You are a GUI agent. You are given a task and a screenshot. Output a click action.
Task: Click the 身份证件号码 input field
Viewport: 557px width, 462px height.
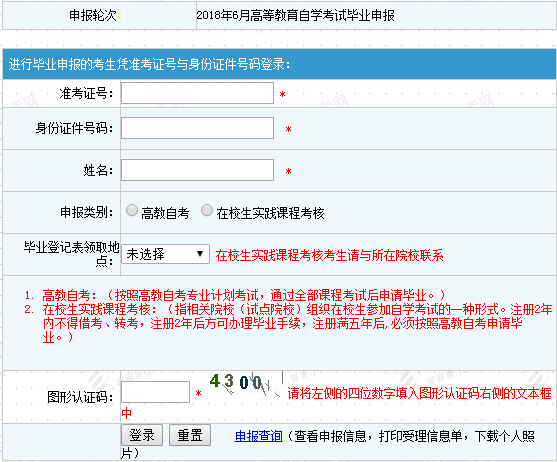coord(197,128)
